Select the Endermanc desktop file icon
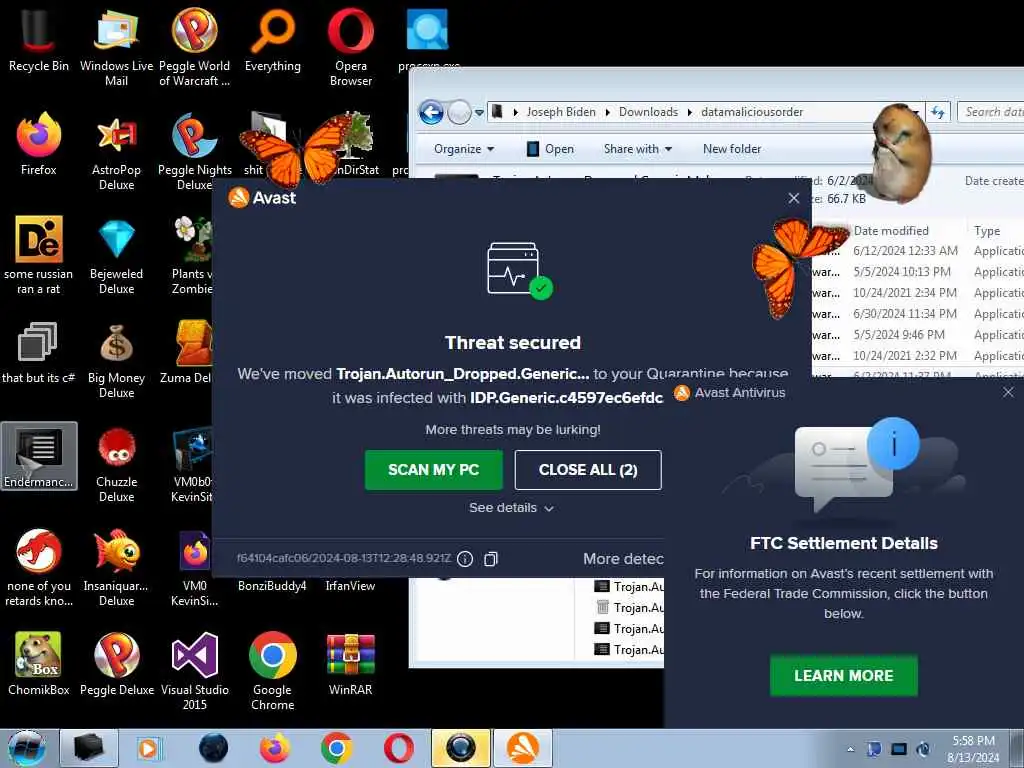The width and height of the screenshot is (1024, 768). [x=39, y=456]
